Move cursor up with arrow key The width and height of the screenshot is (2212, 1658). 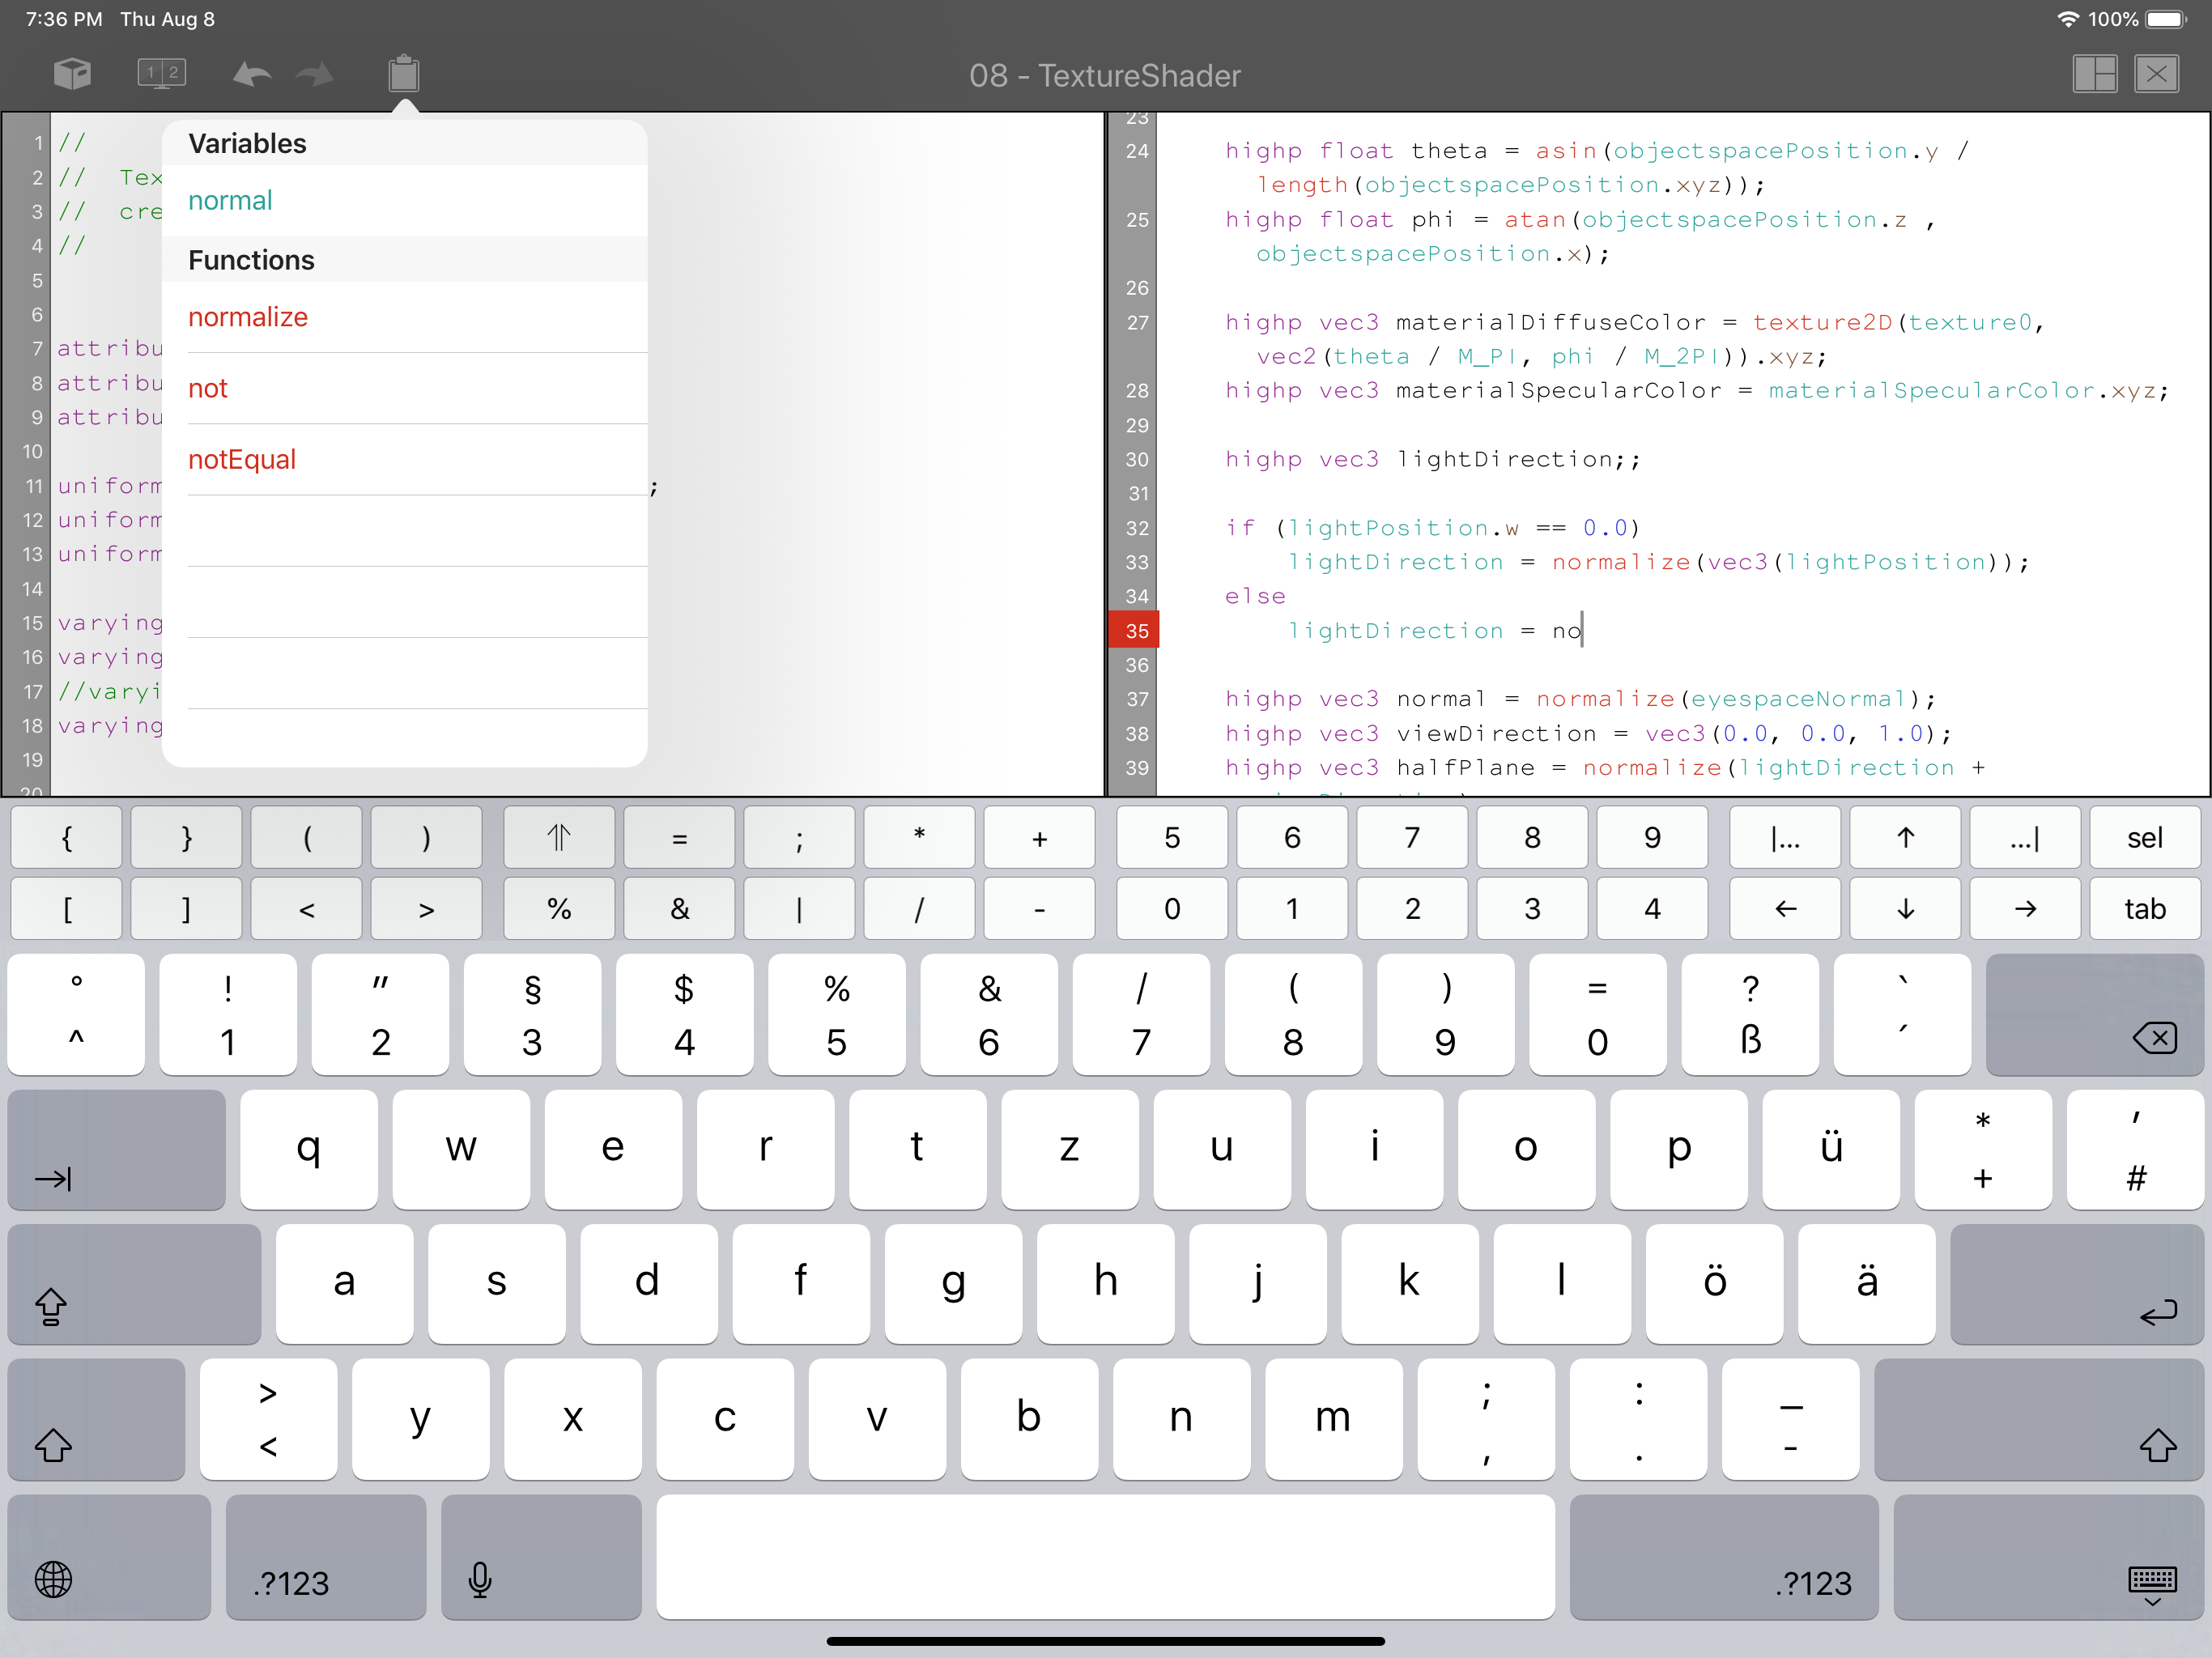(x=1905, y=838)
